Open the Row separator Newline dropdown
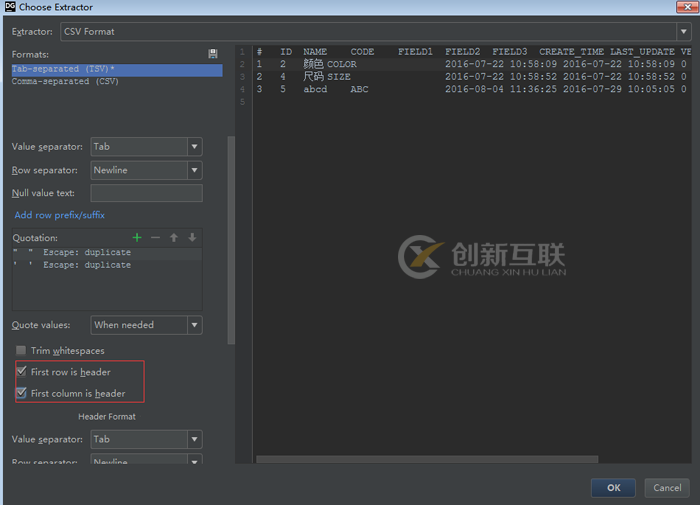 [x=195, y=170]
